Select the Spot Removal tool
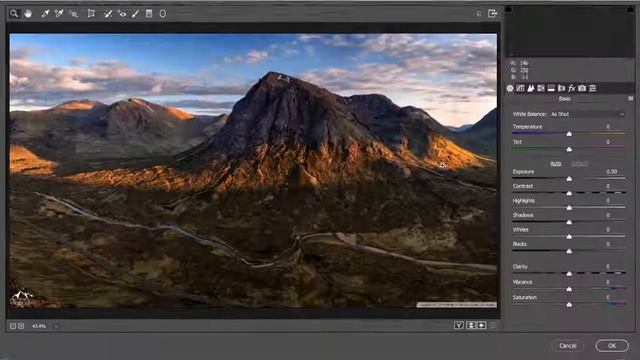640x360 pixels. (x=108, y=14)
